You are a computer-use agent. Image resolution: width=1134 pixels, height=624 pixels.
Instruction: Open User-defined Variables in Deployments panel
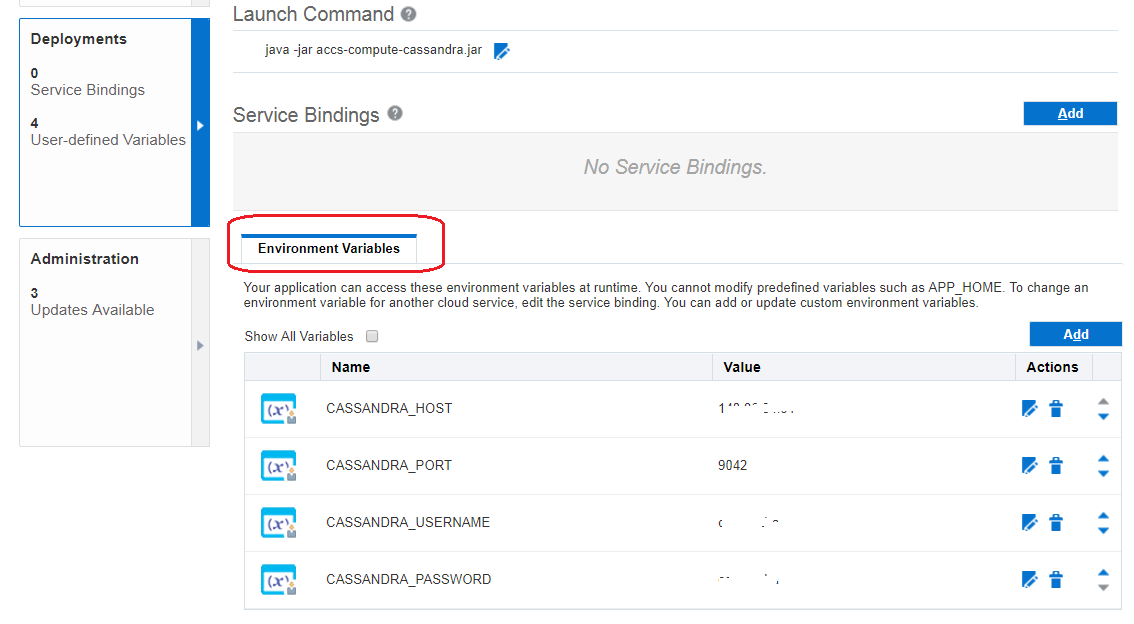pyautogui.click(x=107, y=139)
